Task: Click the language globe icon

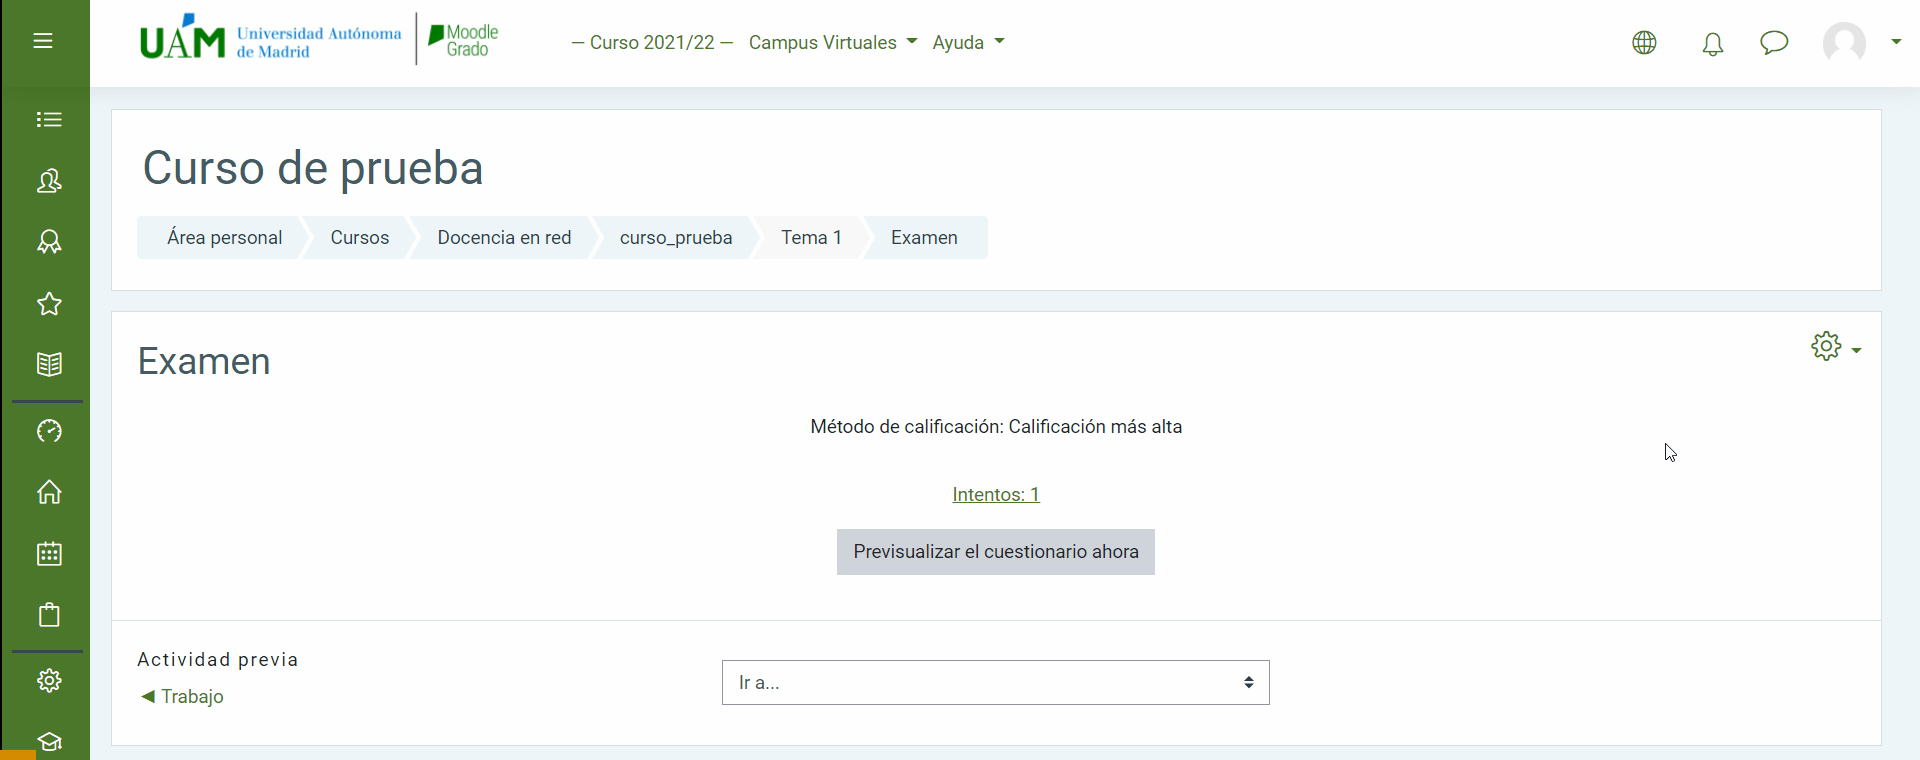Action: (1644, 43)
